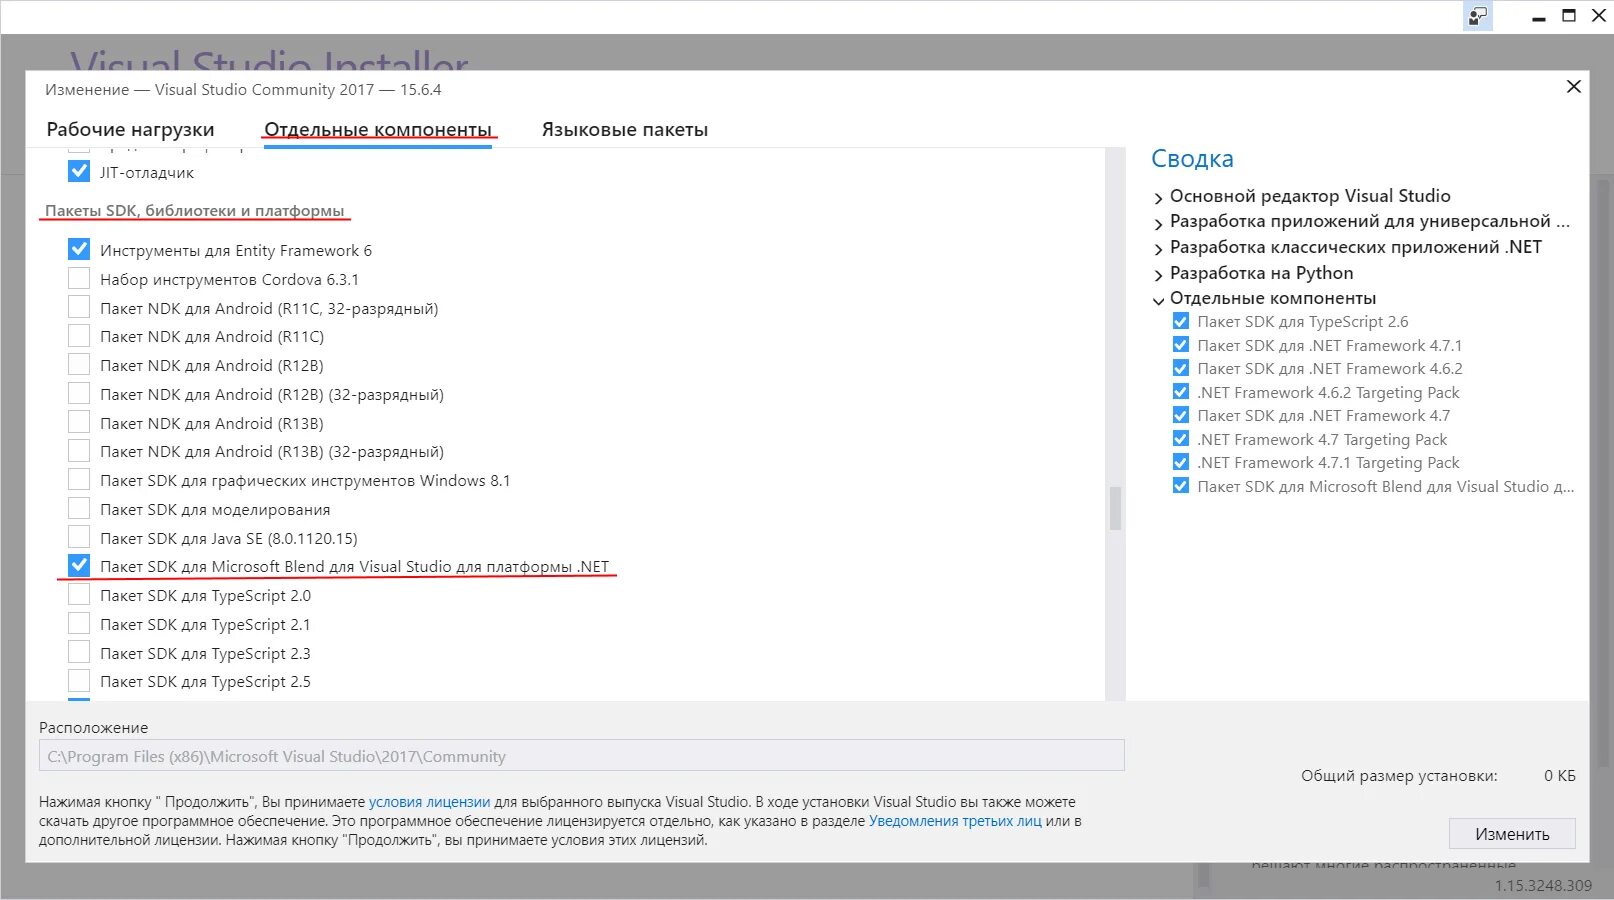Enable Пакет NDK для Android (R12B) without 32-разрядный
Screen dimensions: 1614x900
(79, 364)
